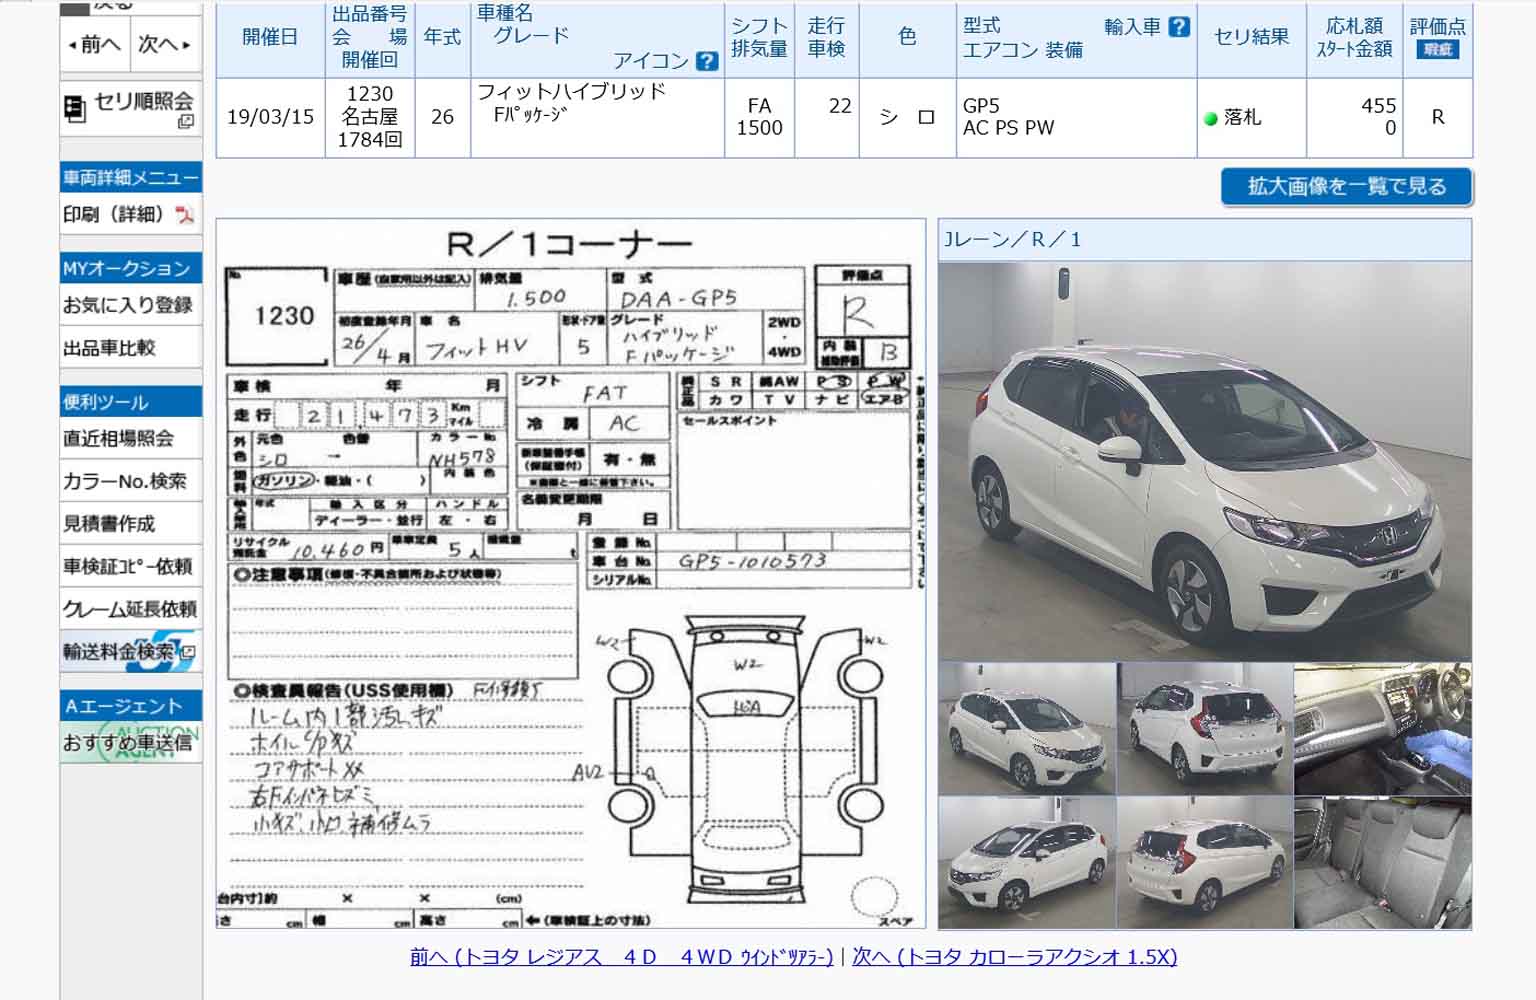Click the R grade cell in 評価点 column
The width and height of the screenshot is (1536, 1000).
pyautogui.click(x=1437, y=117)
